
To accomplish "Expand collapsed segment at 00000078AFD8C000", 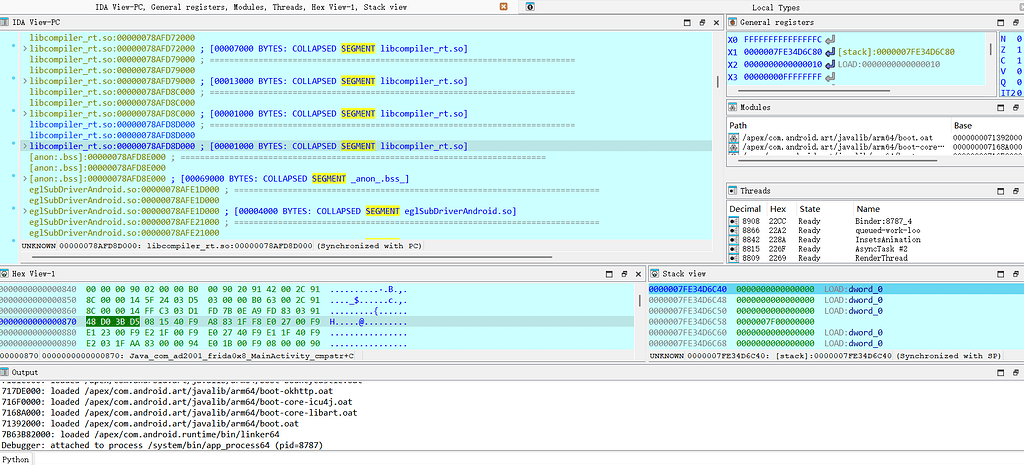I will tap(25, 113).
